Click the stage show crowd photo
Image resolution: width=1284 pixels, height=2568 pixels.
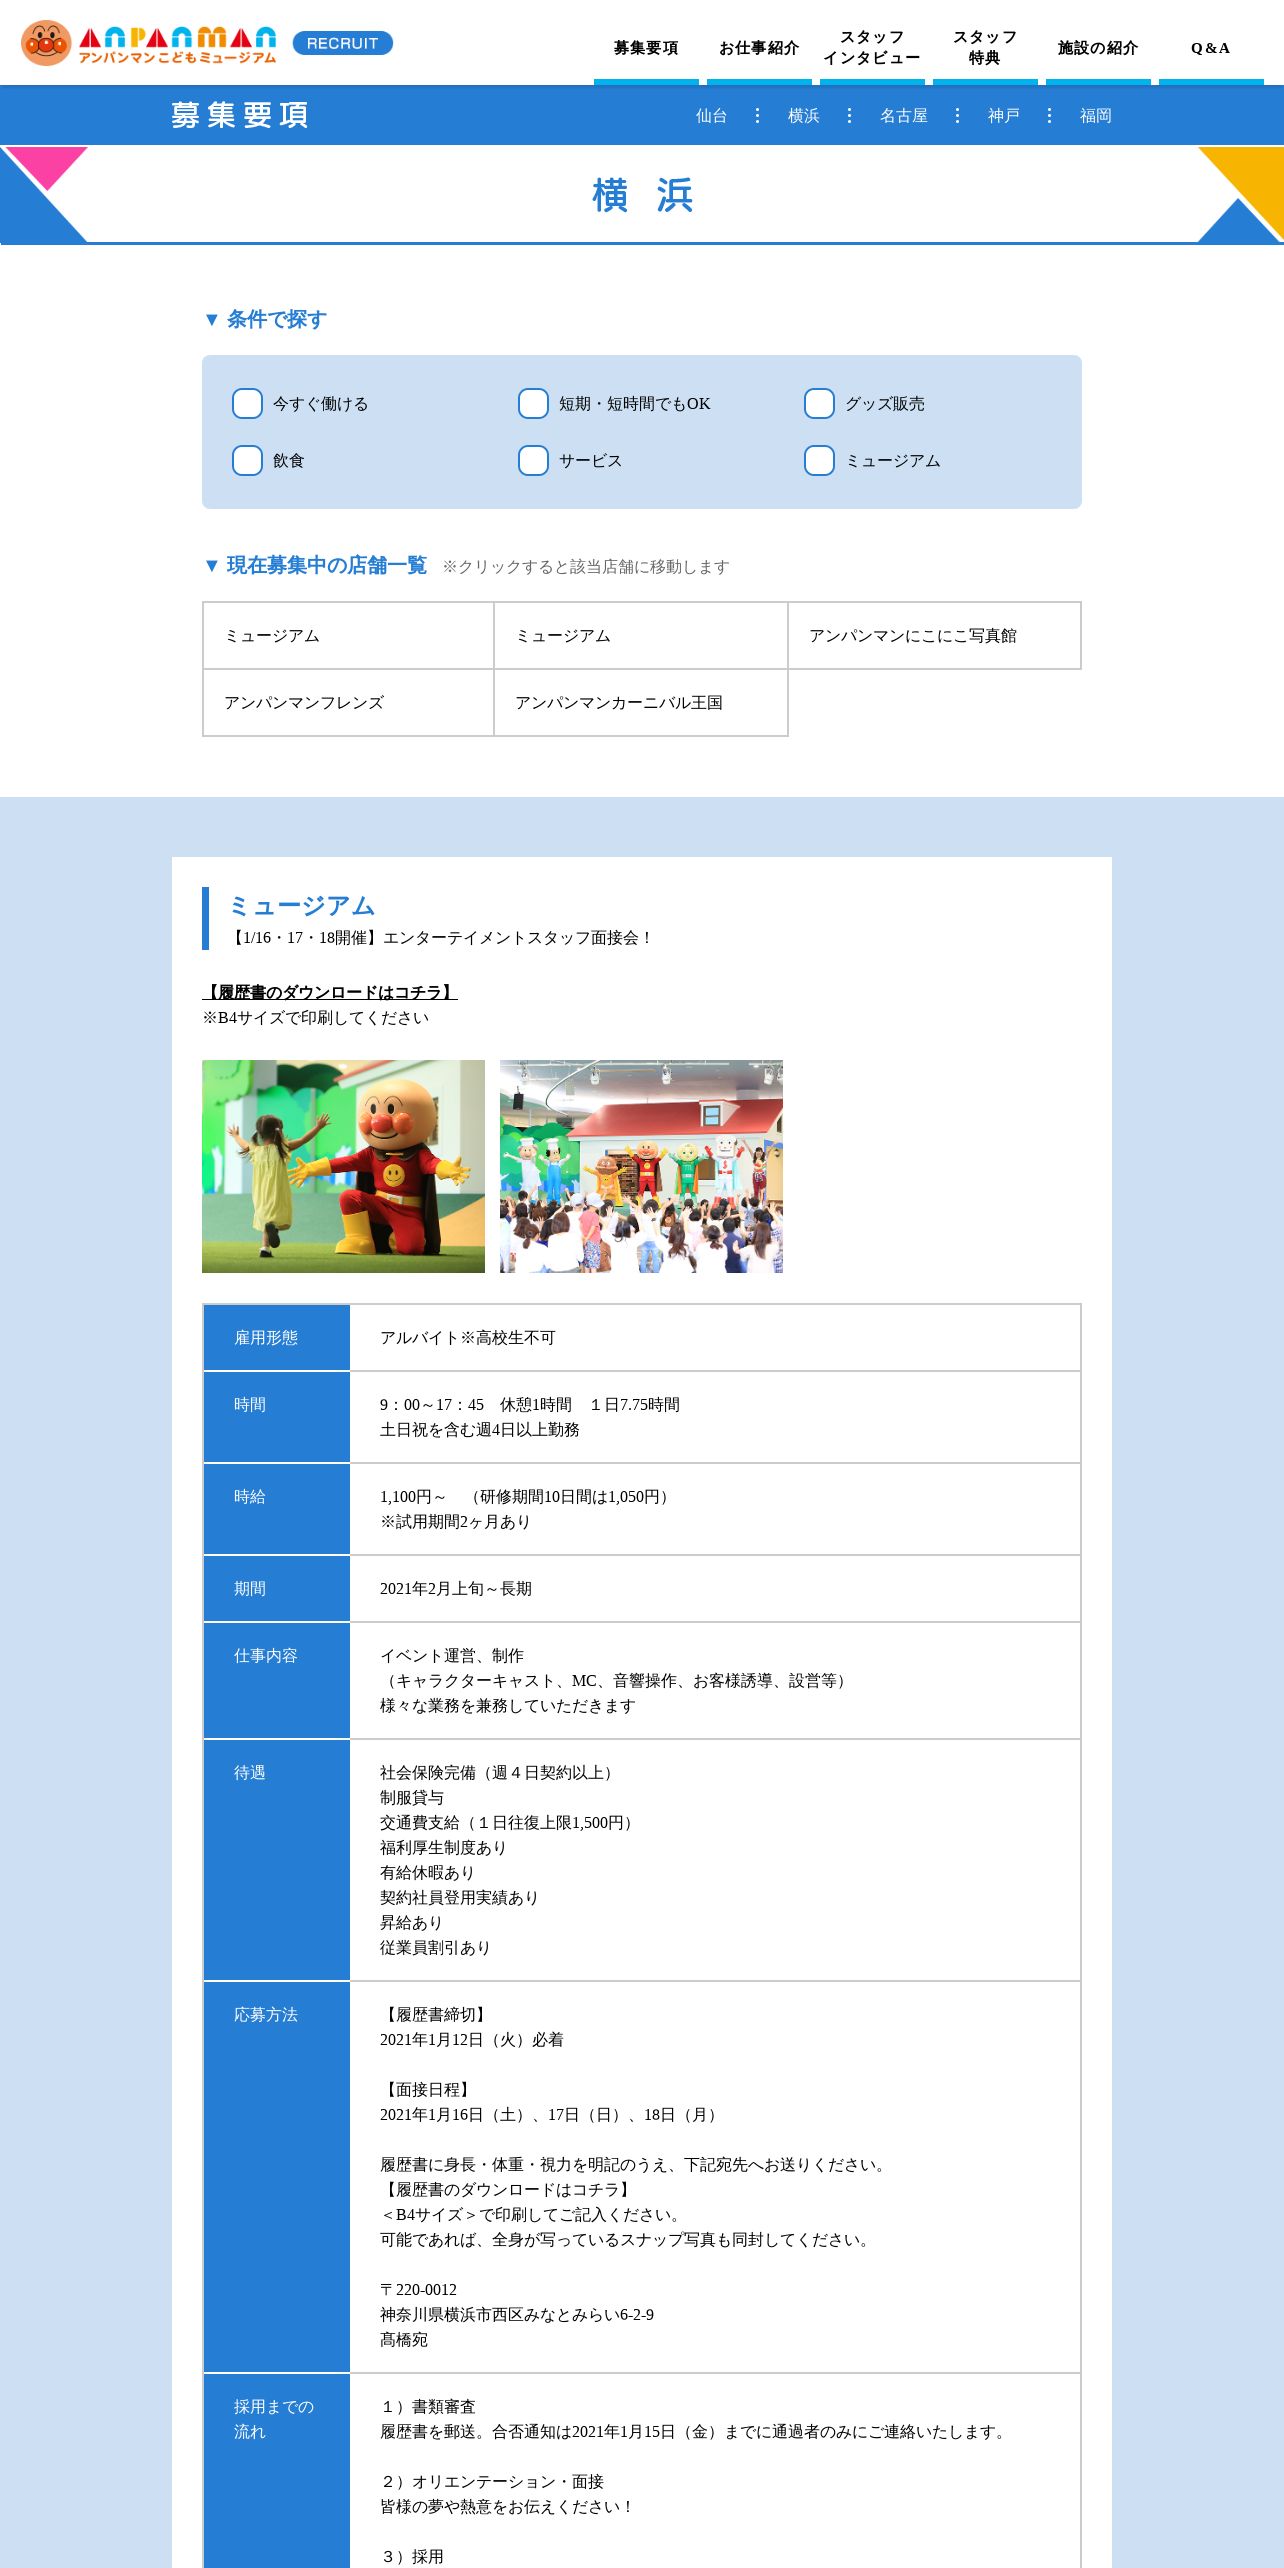(641, 1166)
